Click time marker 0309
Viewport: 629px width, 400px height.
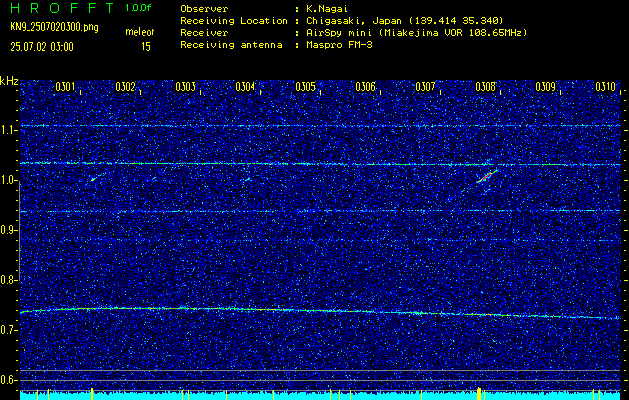pyautogui.click(x=546, y=86)
